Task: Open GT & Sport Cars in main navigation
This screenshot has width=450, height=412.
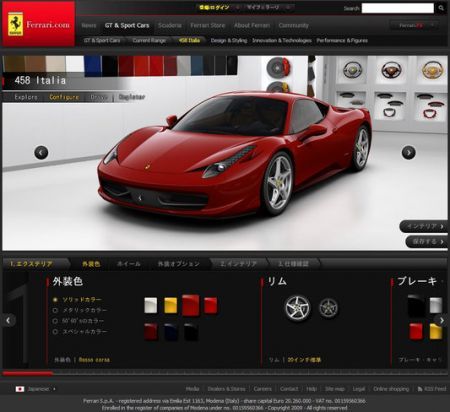Action: click(127, 25)
